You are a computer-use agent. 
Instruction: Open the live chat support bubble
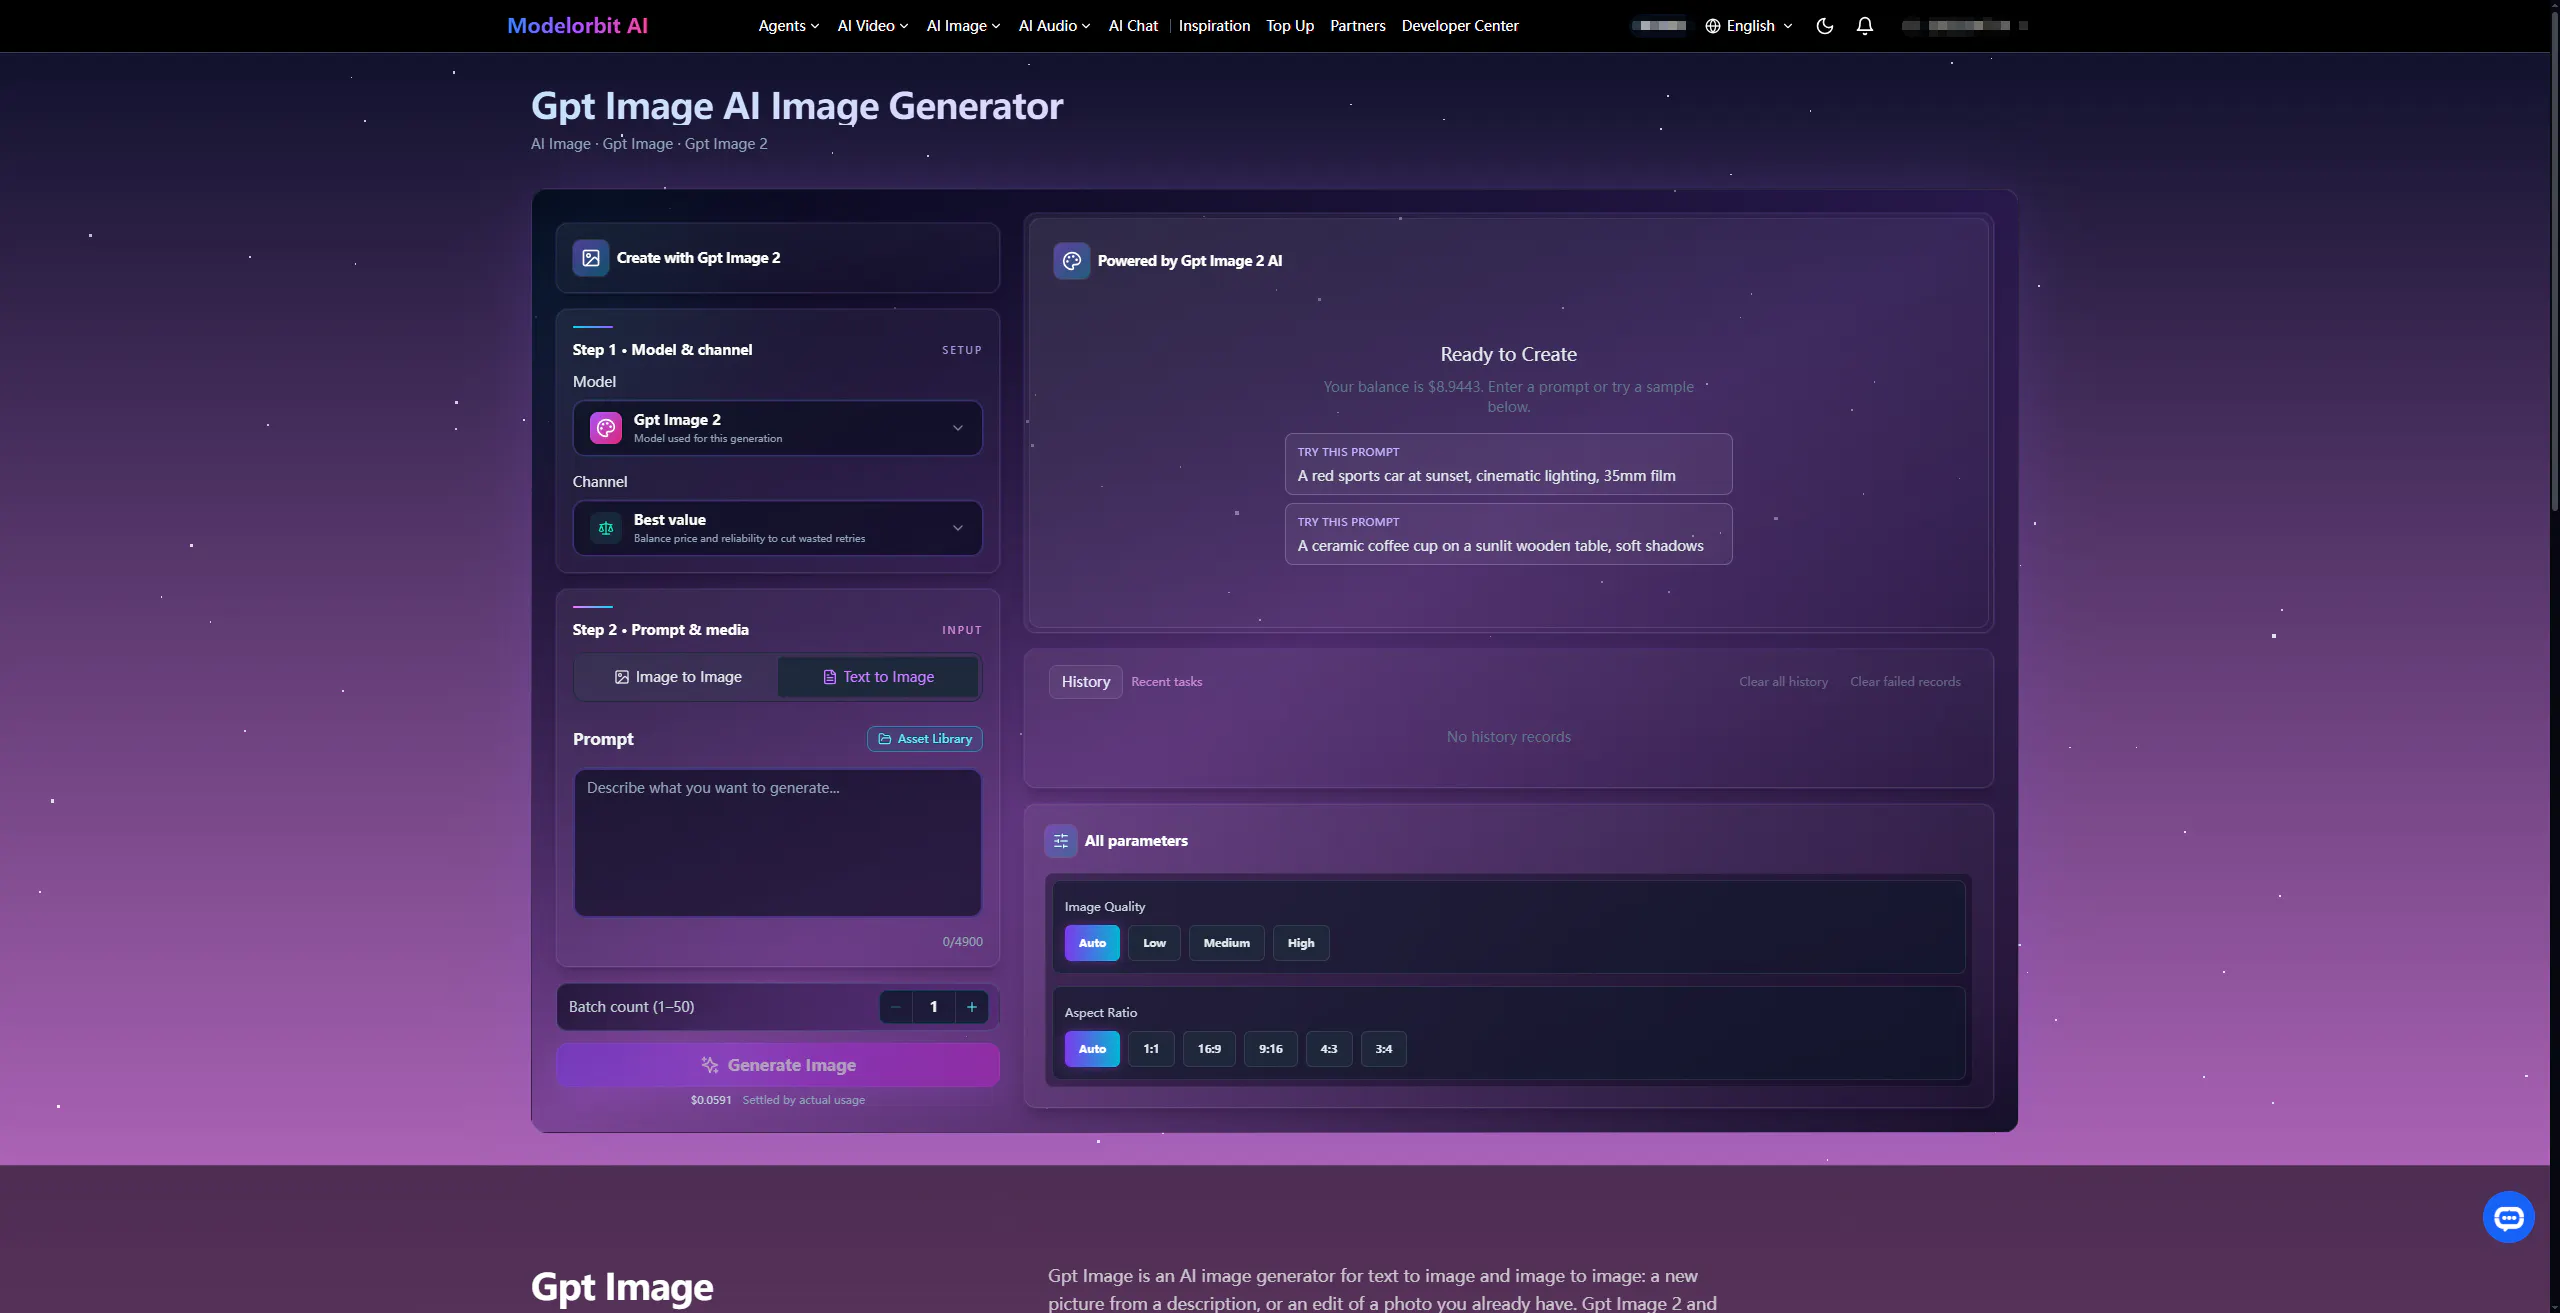[2508, 1217]
